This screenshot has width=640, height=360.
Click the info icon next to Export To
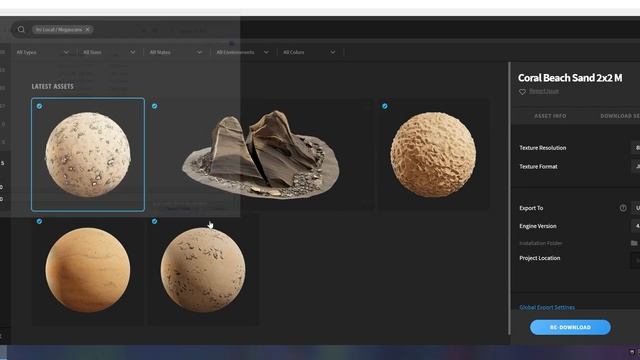coord(623,208)
